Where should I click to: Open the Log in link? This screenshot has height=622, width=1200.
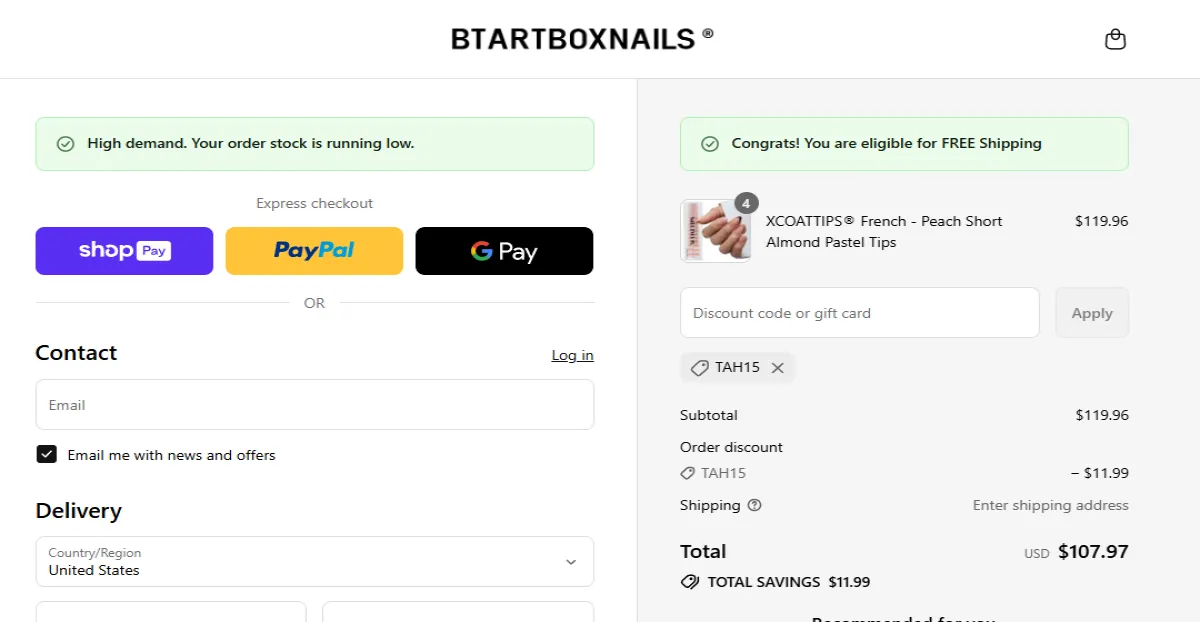[572, 355]
